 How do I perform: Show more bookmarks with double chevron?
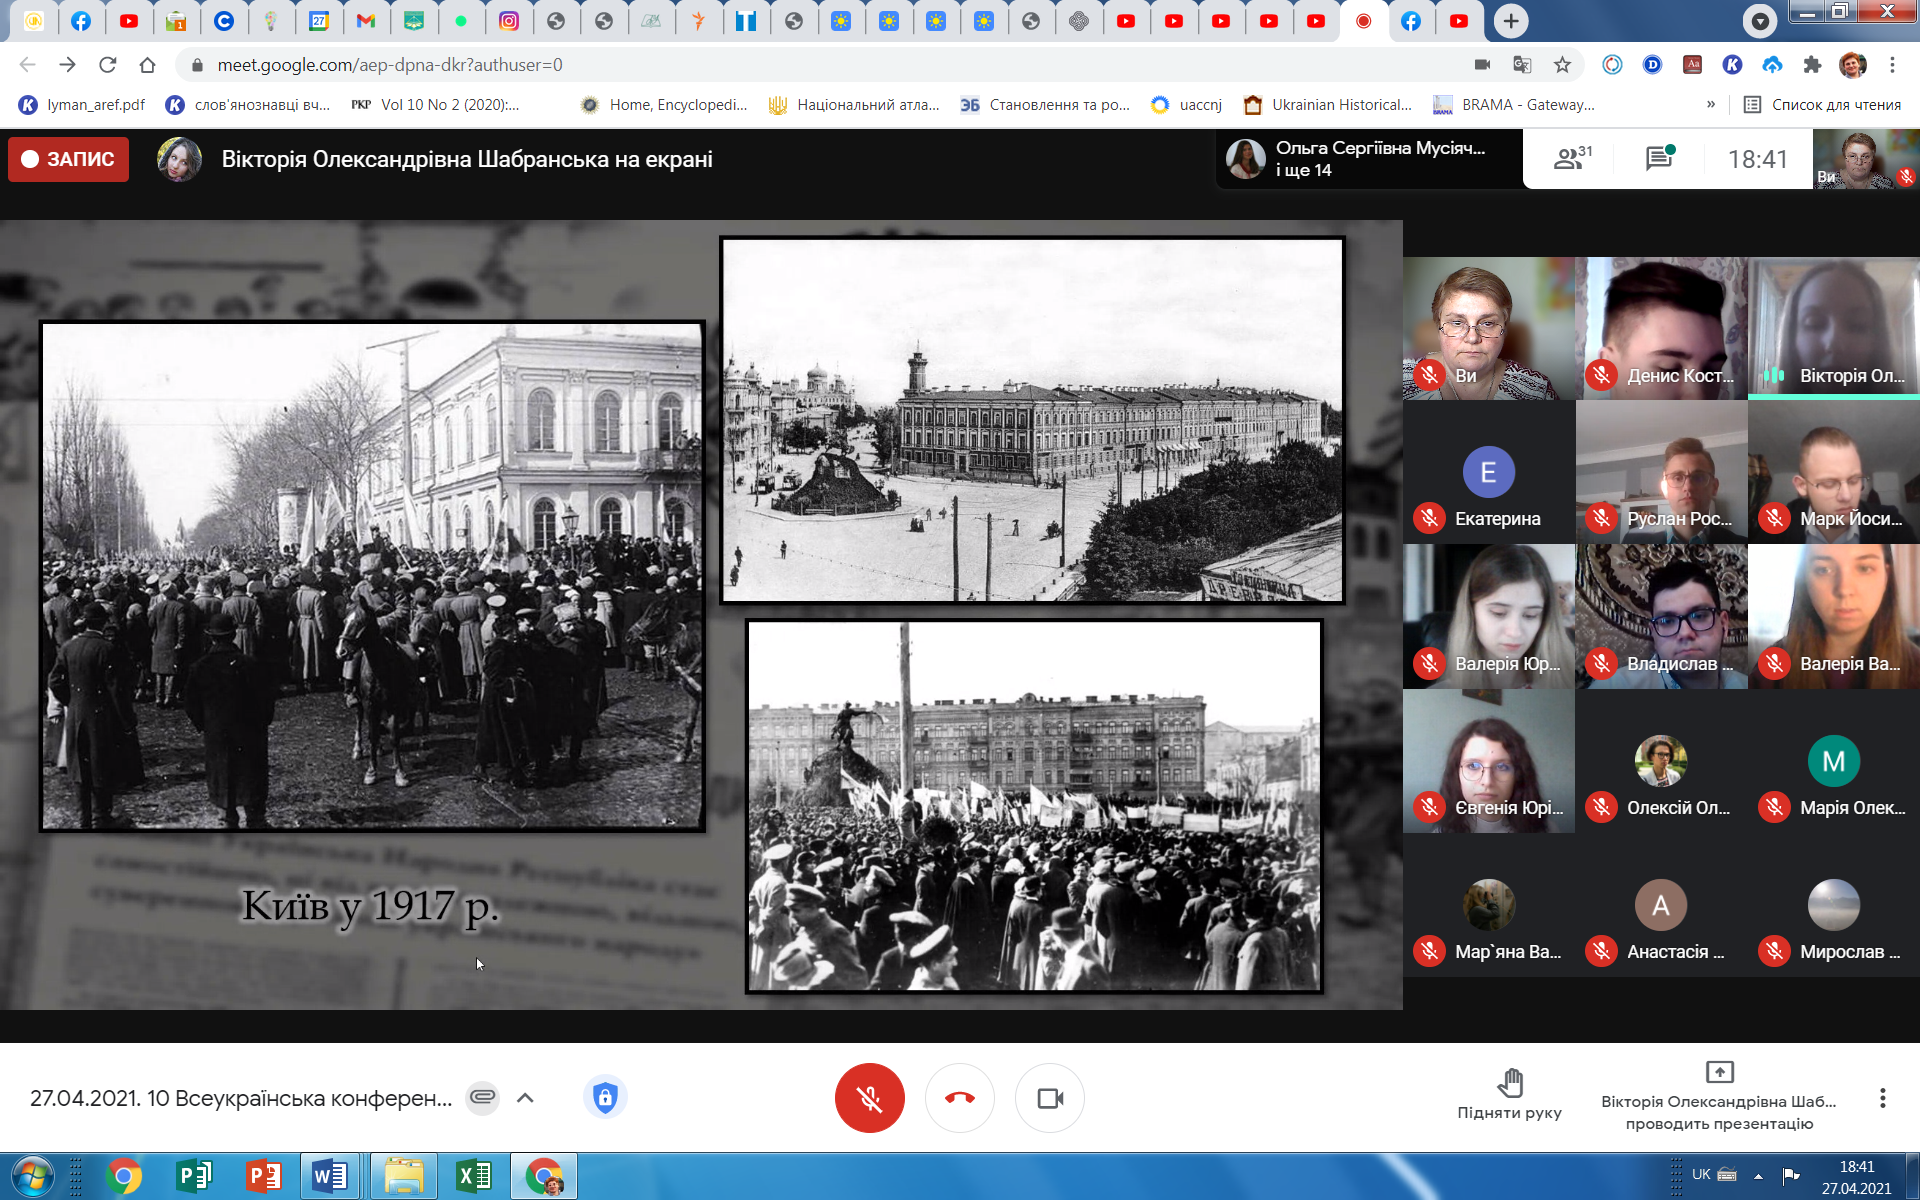(x=1711, y=104)
